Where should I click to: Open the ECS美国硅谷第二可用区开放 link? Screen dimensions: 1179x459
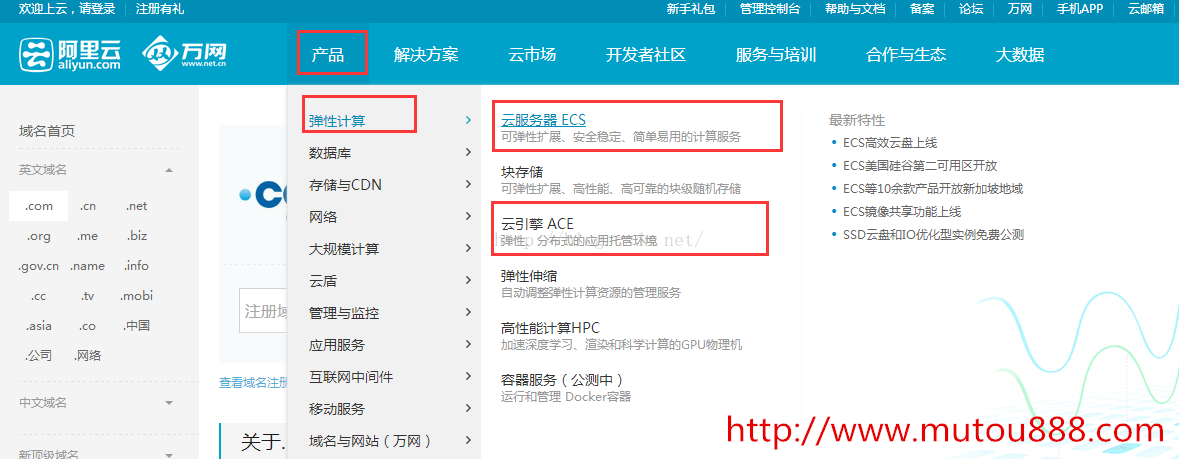[920, 166]
